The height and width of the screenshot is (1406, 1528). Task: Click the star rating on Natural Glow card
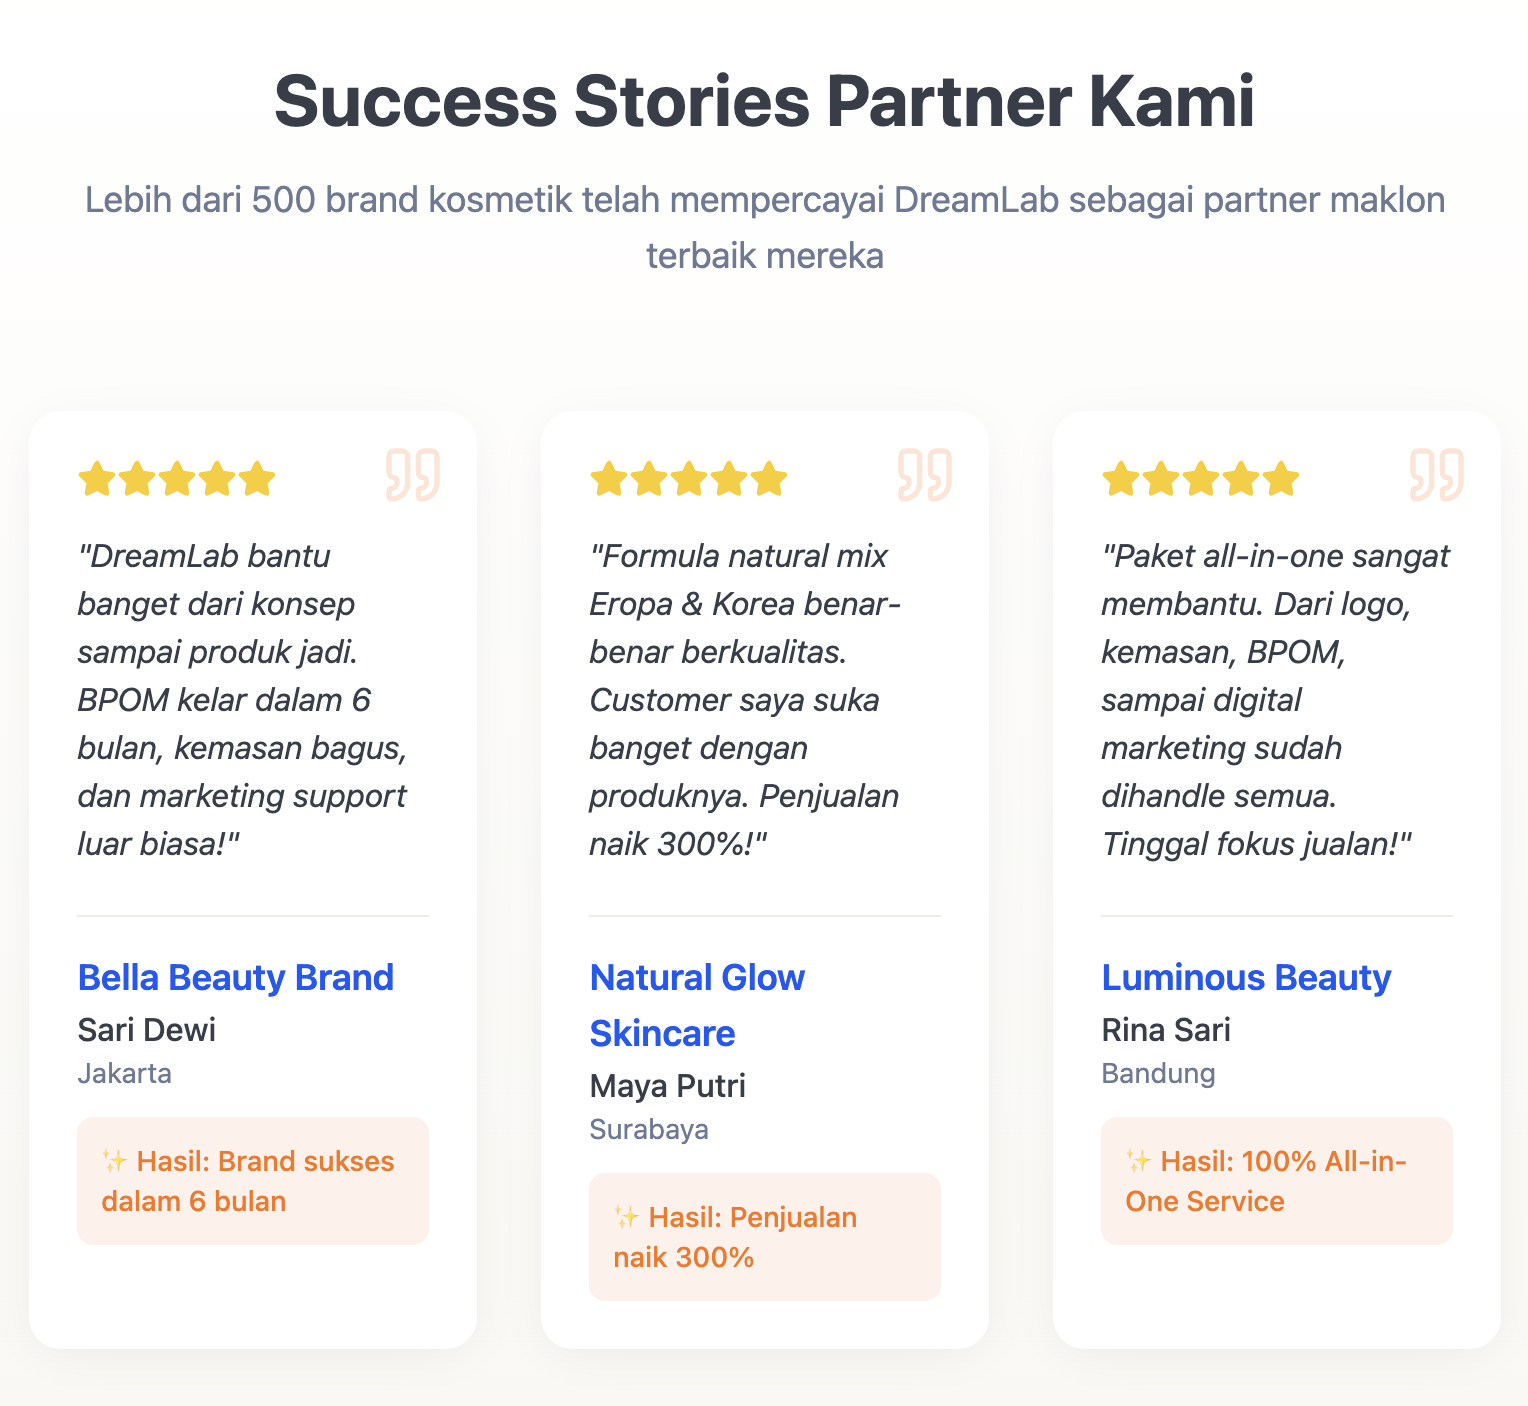point(689,479)
